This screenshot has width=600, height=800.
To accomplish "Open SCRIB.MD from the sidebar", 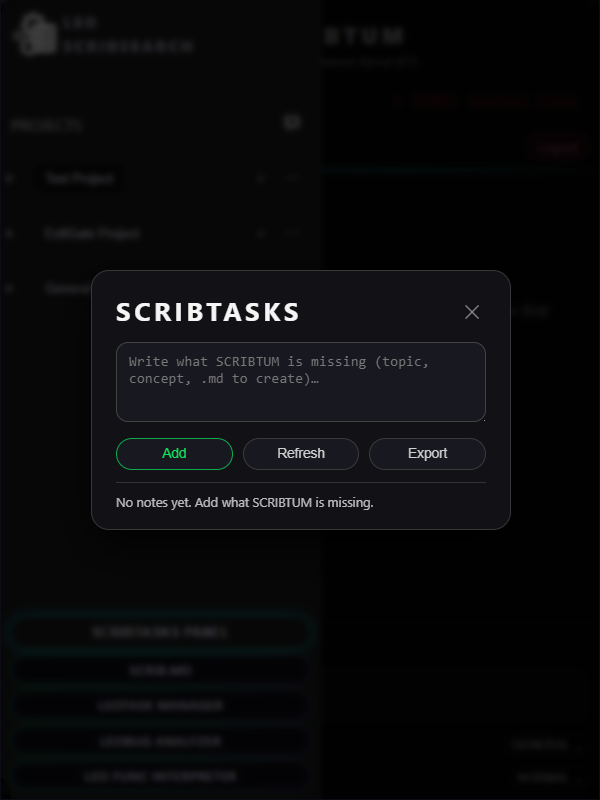I will pyautogui.click(x=160, y=669).
